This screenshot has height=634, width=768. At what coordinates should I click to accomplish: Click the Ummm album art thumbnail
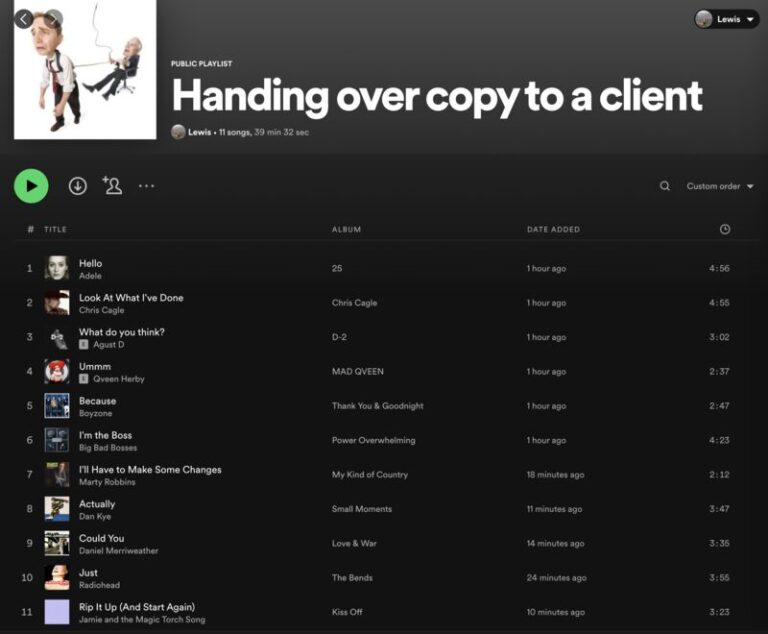click(57, 371)
